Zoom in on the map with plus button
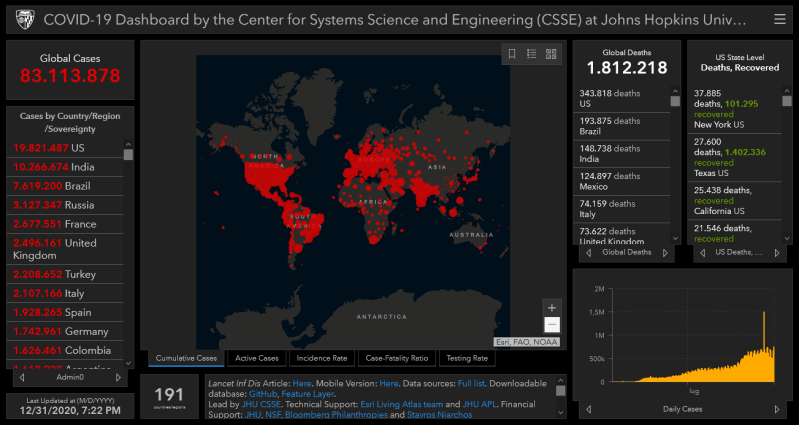Viewport: 799px width, 425px height. point(552,307)
